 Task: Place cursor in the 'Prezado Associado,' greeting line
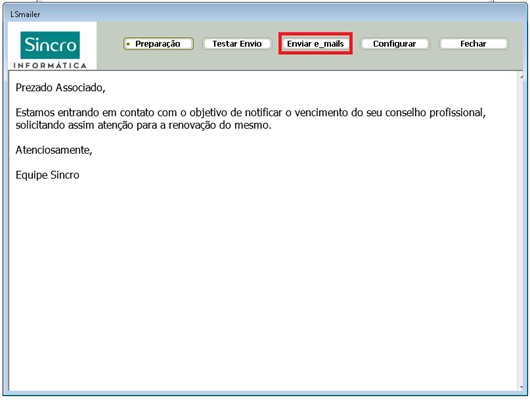61,88
